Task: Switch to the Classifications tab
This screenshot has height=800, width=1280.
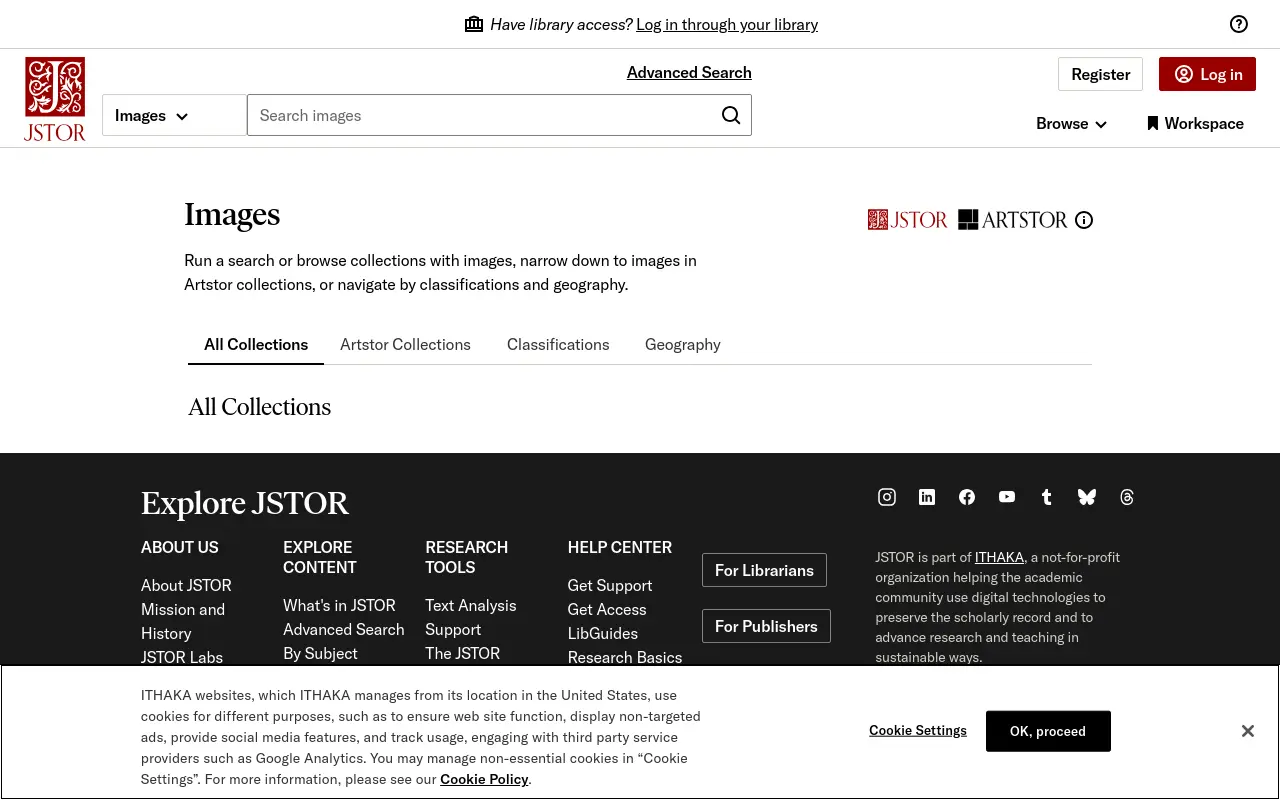Action: tap(558, 344)
